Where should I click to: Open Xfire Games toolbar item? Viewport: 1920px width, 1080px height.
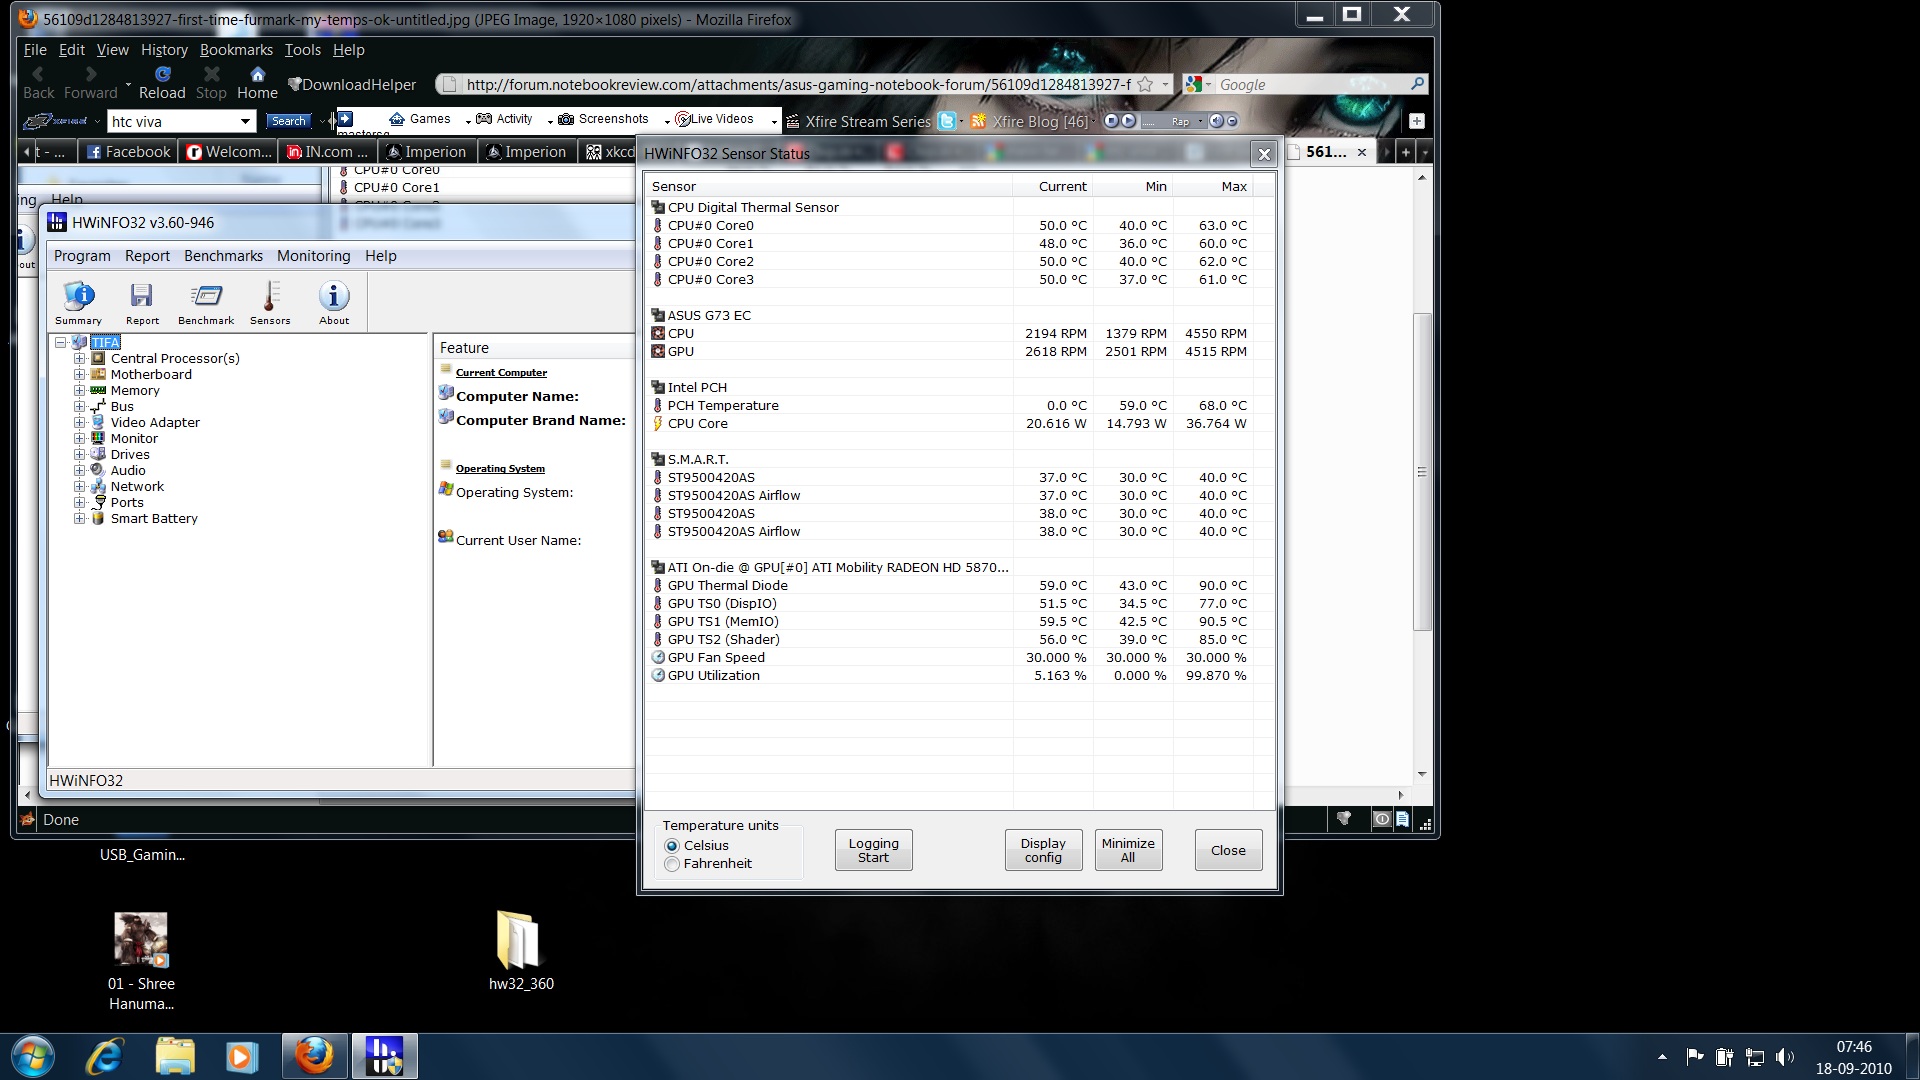420,119
